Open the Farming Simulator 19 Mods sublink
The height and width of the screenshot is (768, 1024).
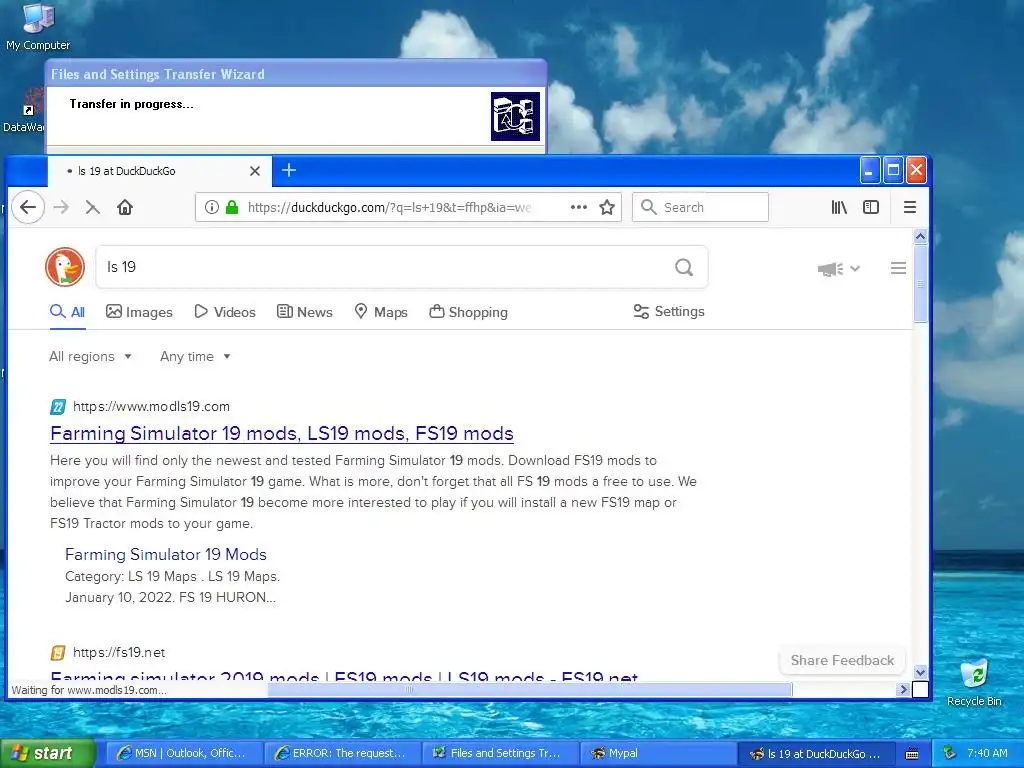click(x=166, y=554)
